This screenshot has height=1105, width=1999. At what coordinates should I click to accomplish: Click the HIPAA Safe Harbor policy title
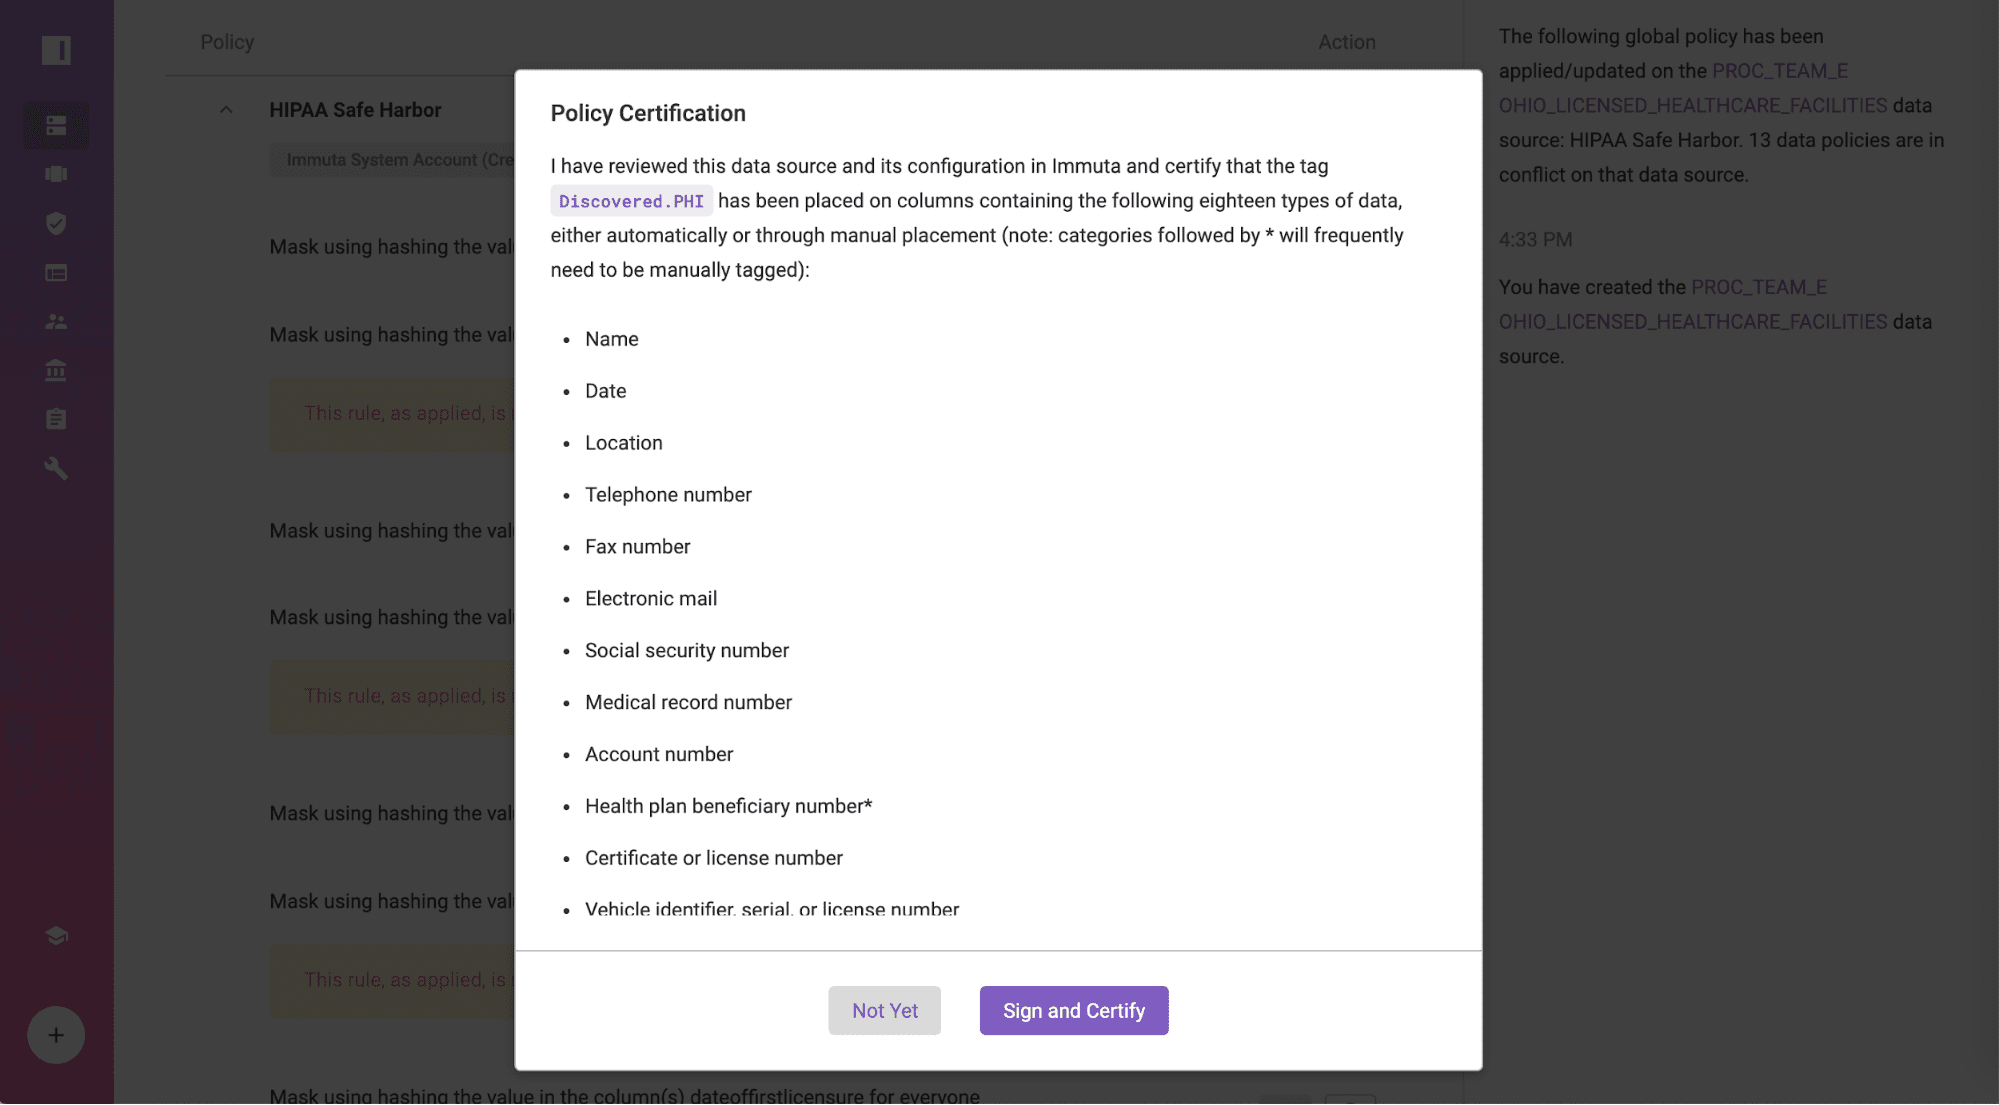click(x=355, y=110)
